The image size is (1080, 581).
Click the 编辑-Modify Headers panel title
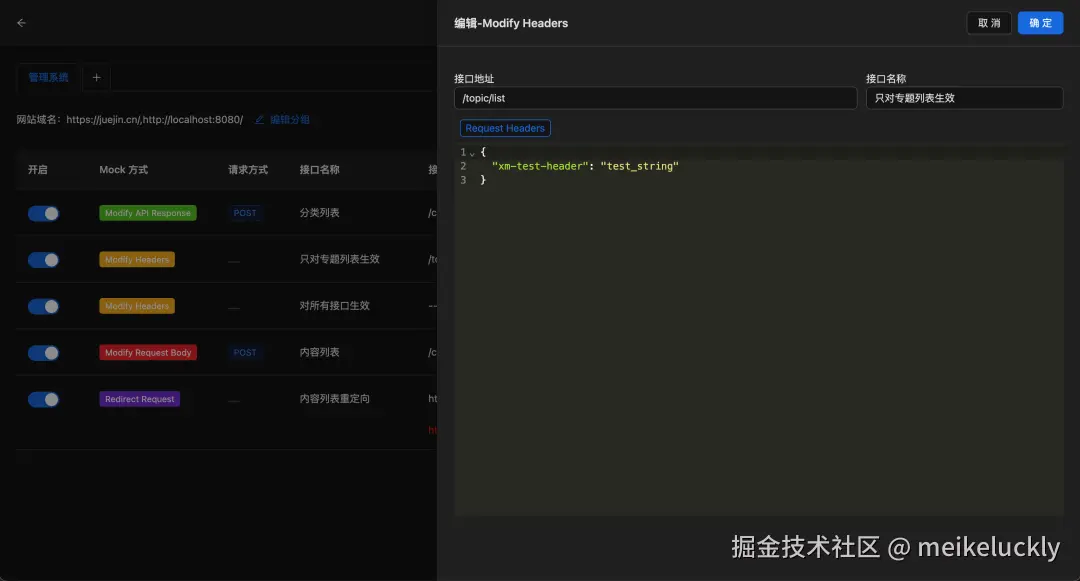point(511,23)
